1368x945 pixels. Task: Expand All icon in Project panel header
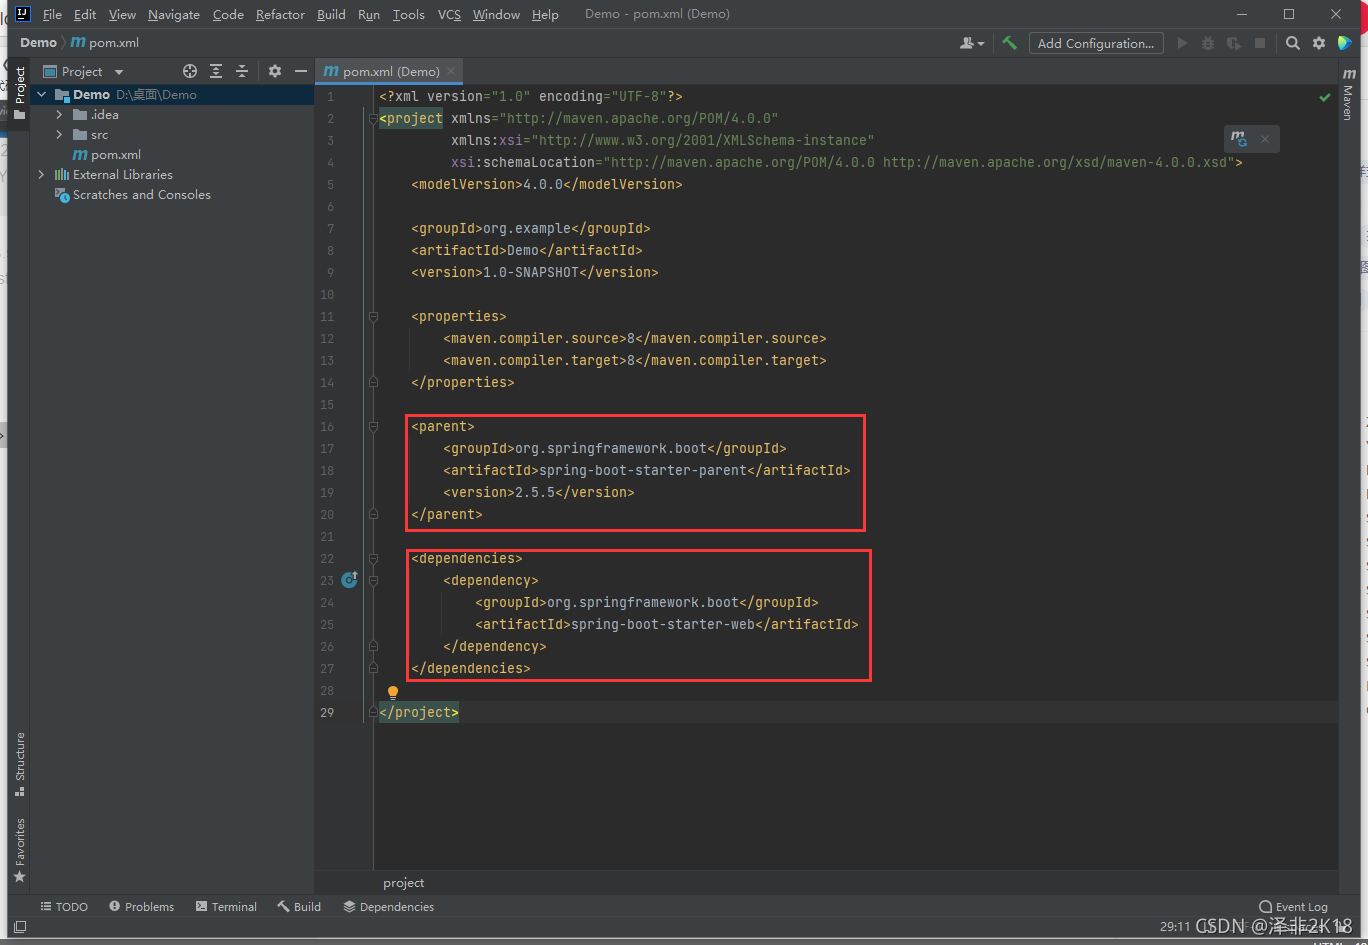tap(216, 71)
